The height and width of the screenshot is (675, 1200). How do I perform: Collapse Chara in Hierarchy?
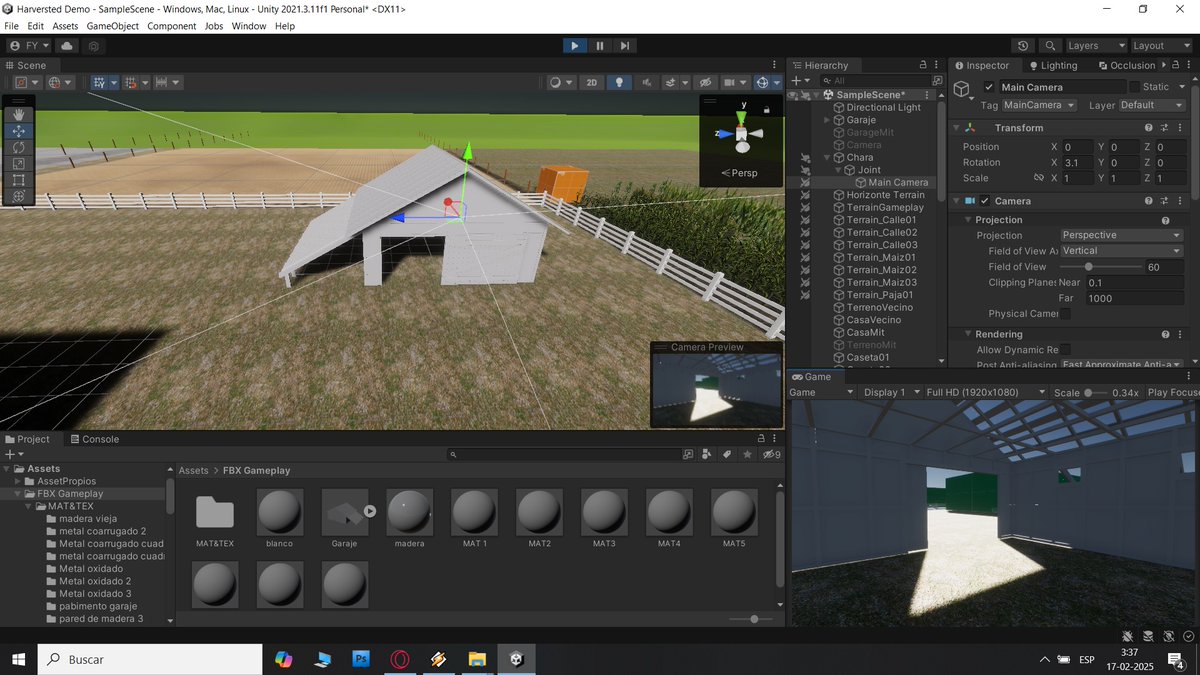point(826,157)
